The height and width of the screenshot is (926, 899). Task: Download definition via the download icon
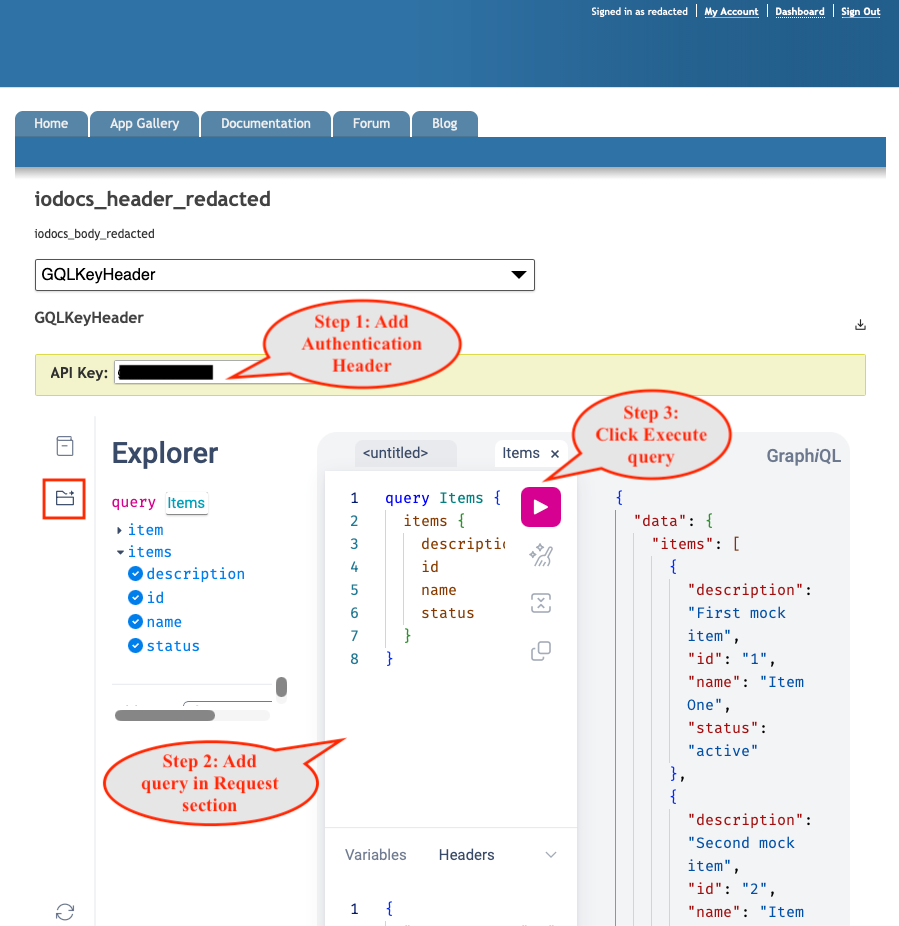pos(860,325)
